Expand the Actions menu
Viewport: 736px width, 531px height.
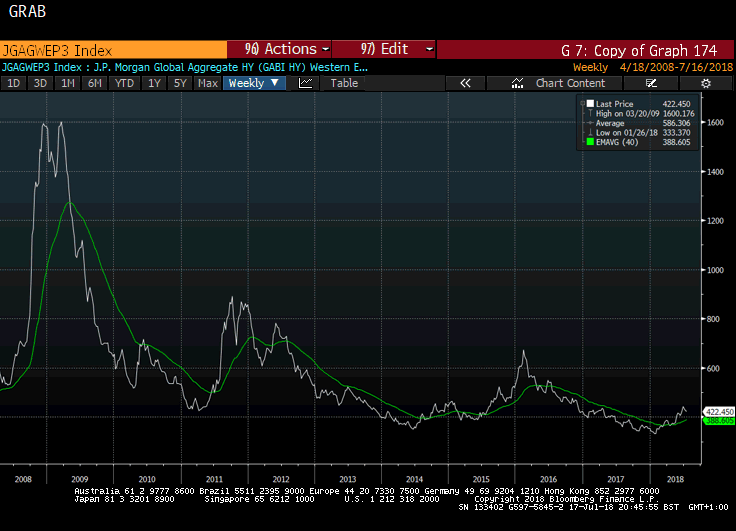coord(280,49)
